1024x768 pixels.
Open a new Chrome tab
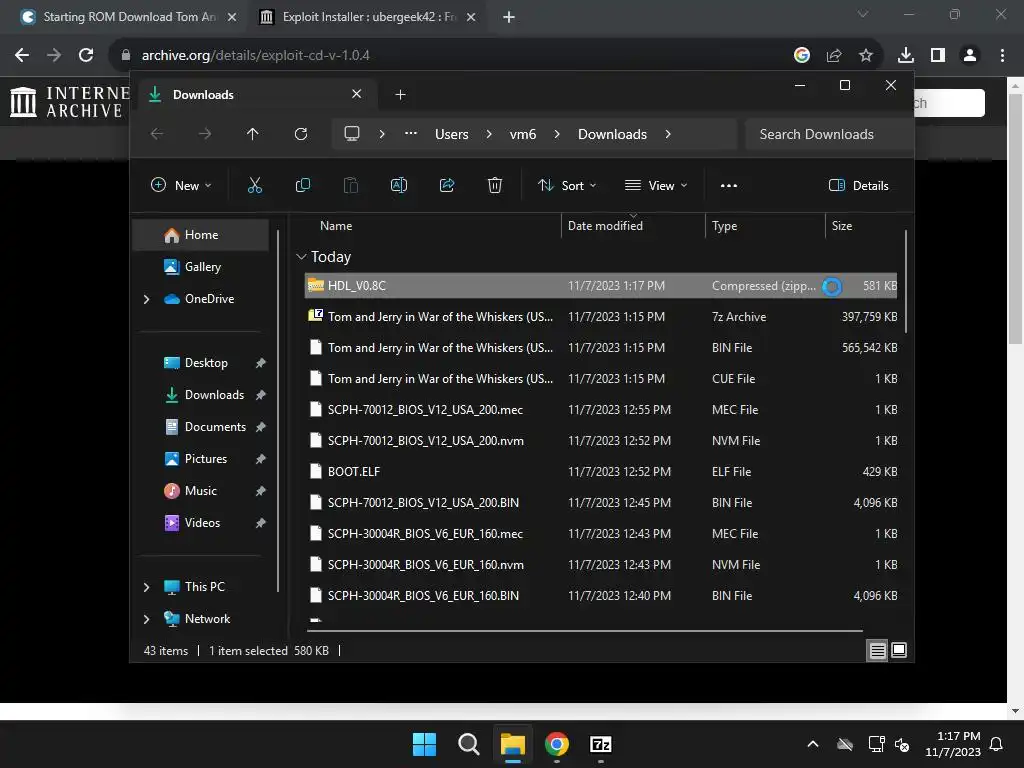tap(509, 17)
